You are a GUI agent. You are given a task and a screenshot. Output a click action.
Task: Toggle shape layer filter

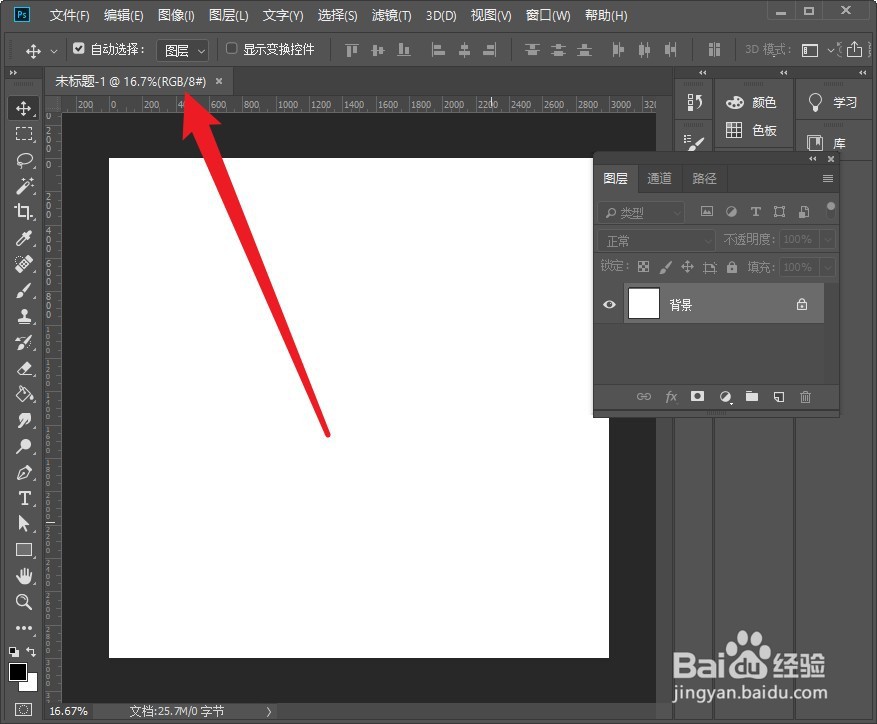pyautogui.click(x=779, y=211)
